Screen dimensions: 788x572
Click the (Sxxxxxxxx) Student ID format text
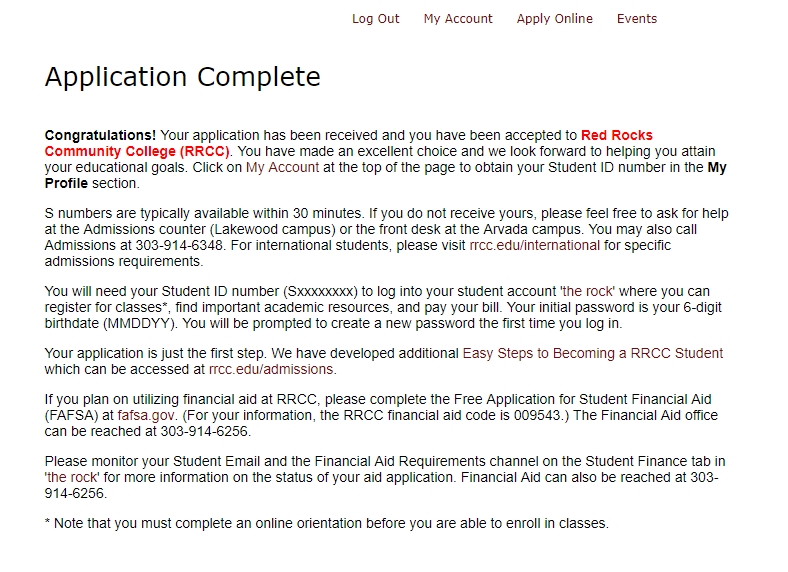[x=321, y=292]
